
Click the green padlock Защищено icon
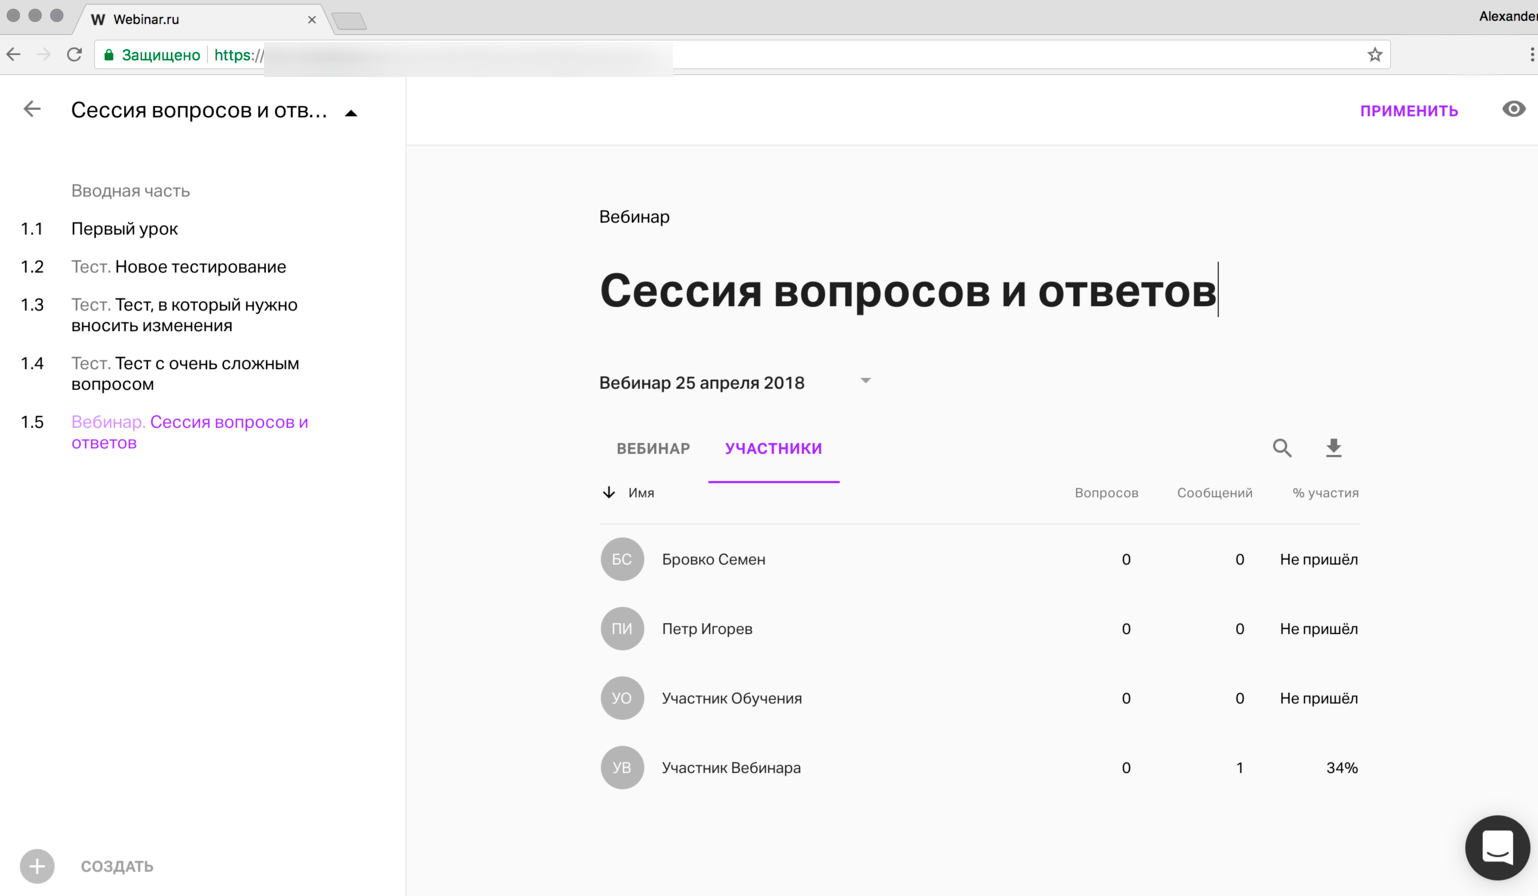tap(109, 55)
